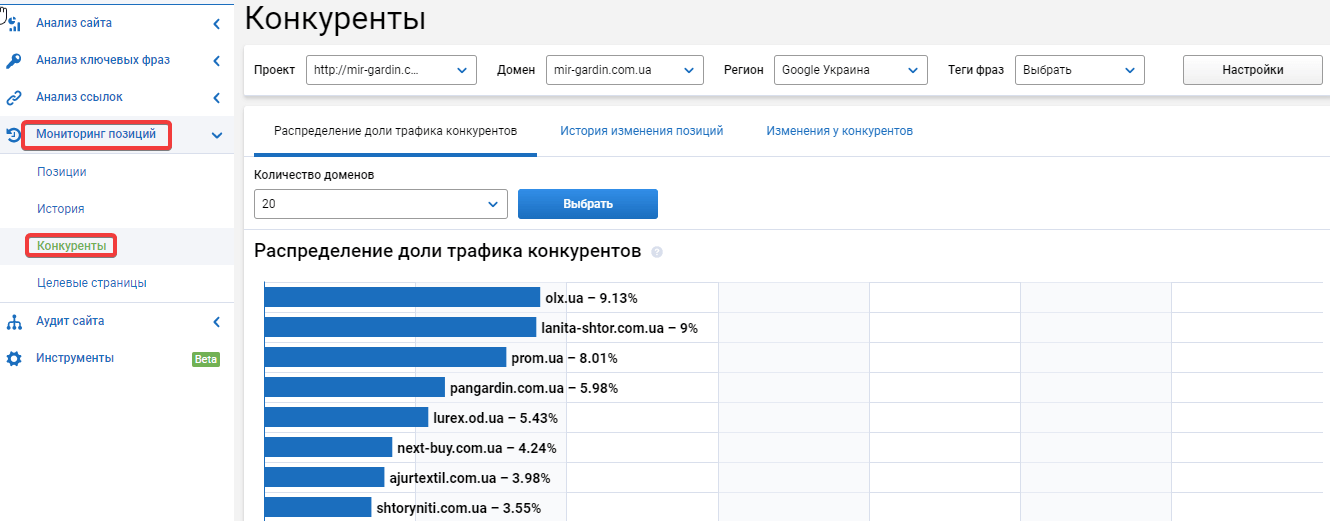Click the lurex.od.ua – 5.43% label
Image resolution: width=1330 pixels, height=521 pixels.
point(496,418)
